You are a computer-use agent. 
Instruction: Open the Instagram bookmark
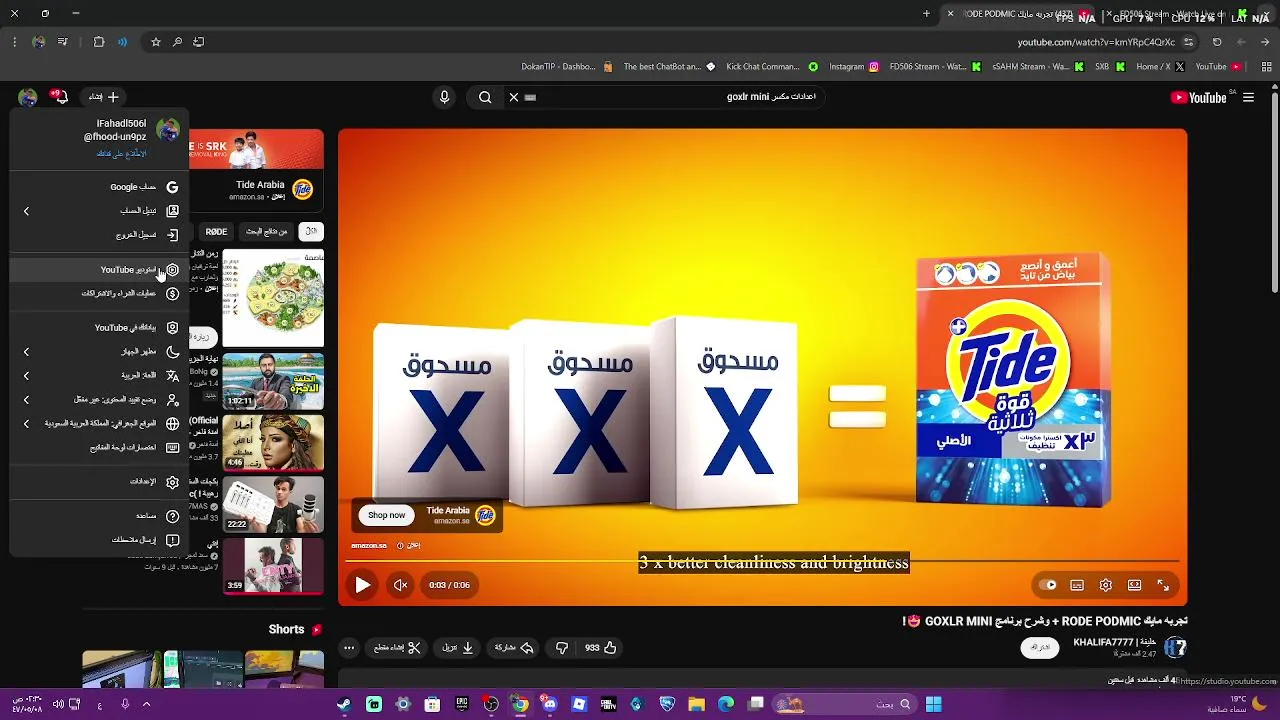pos(854,67)
